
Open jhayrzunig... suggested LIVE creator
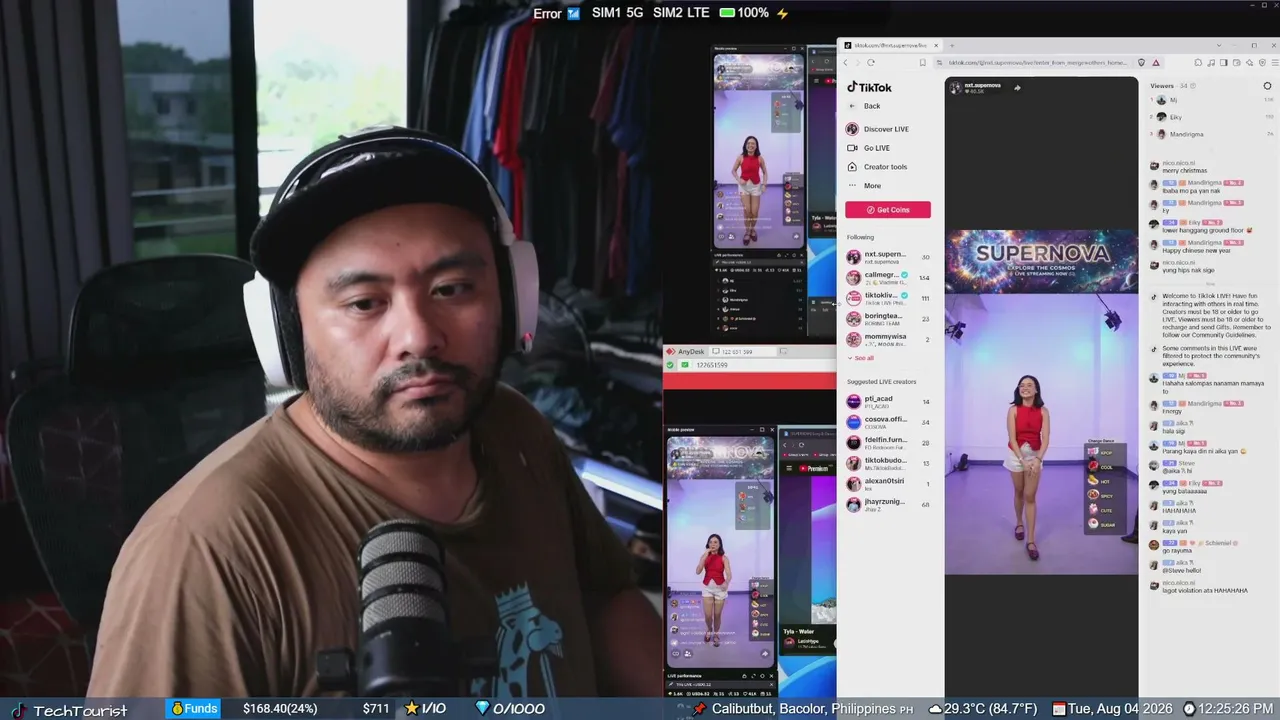tap(888, 504)
